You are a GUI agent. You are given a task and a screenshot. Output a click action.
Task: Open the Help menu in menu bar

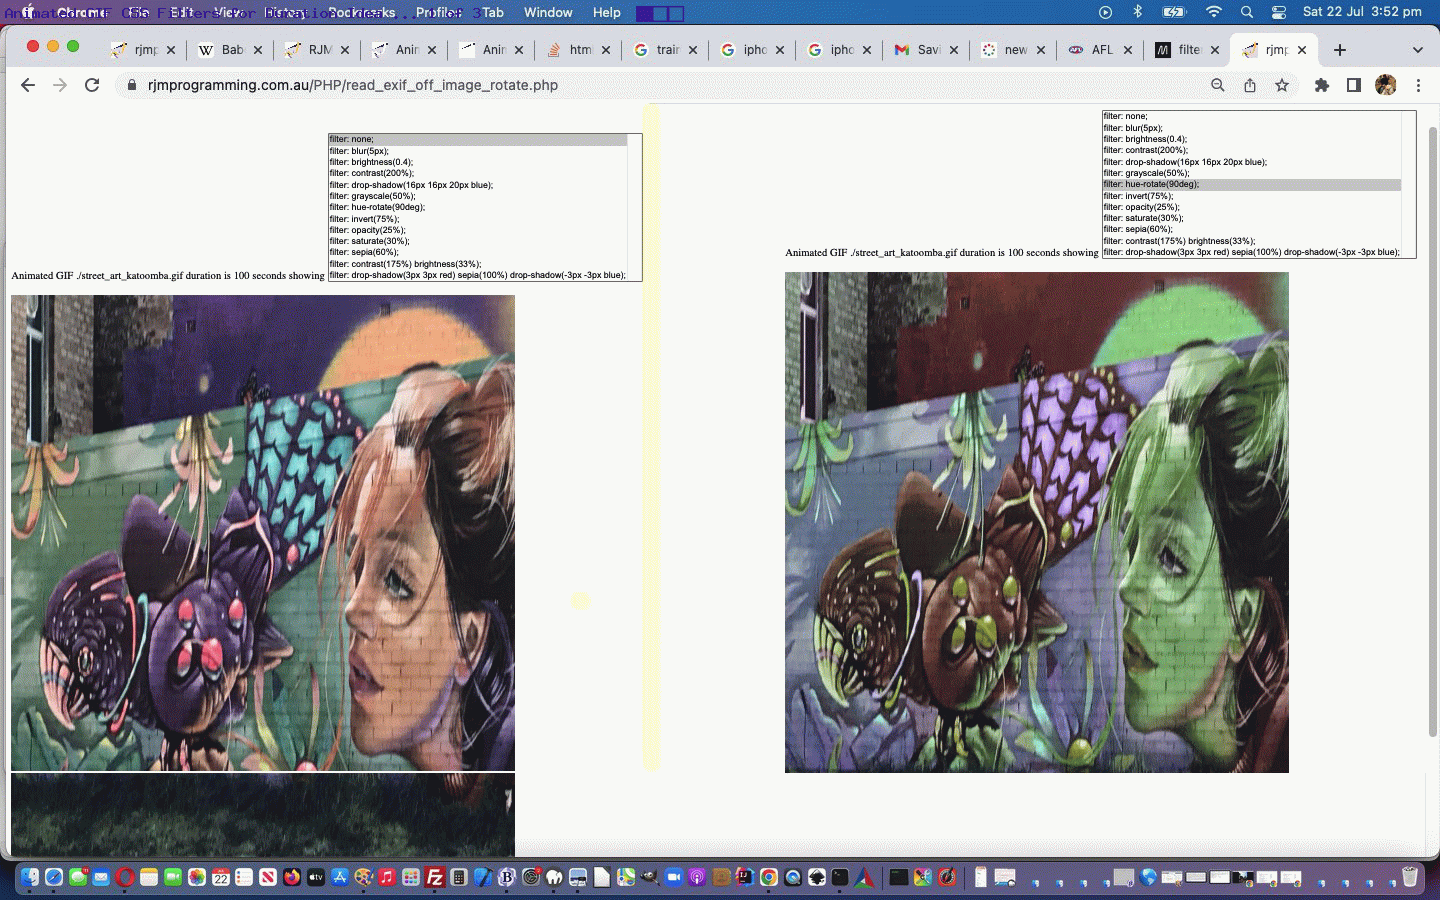(606, 12)
